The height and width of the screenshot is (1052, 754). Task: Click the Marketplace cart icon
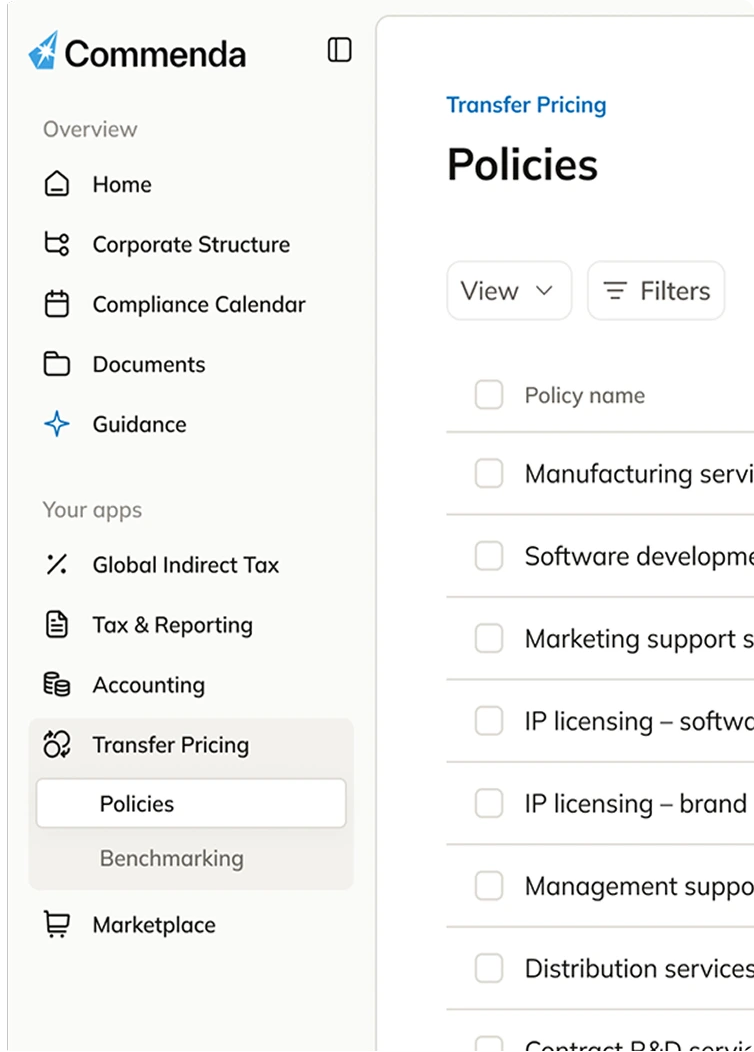pyautogui.click(x=57, y=925)
